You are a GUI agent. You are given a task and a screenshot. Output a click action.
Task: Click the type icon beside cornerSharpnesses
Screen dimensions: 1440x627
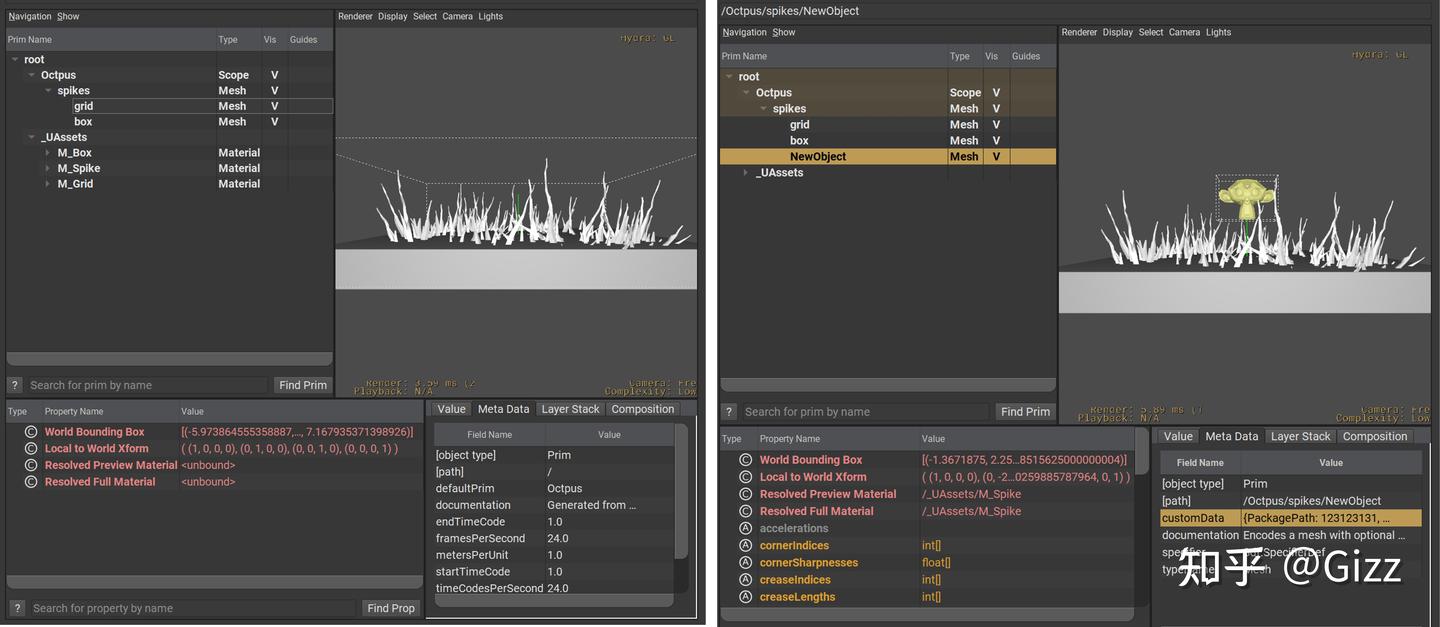[x=745, y=563]
